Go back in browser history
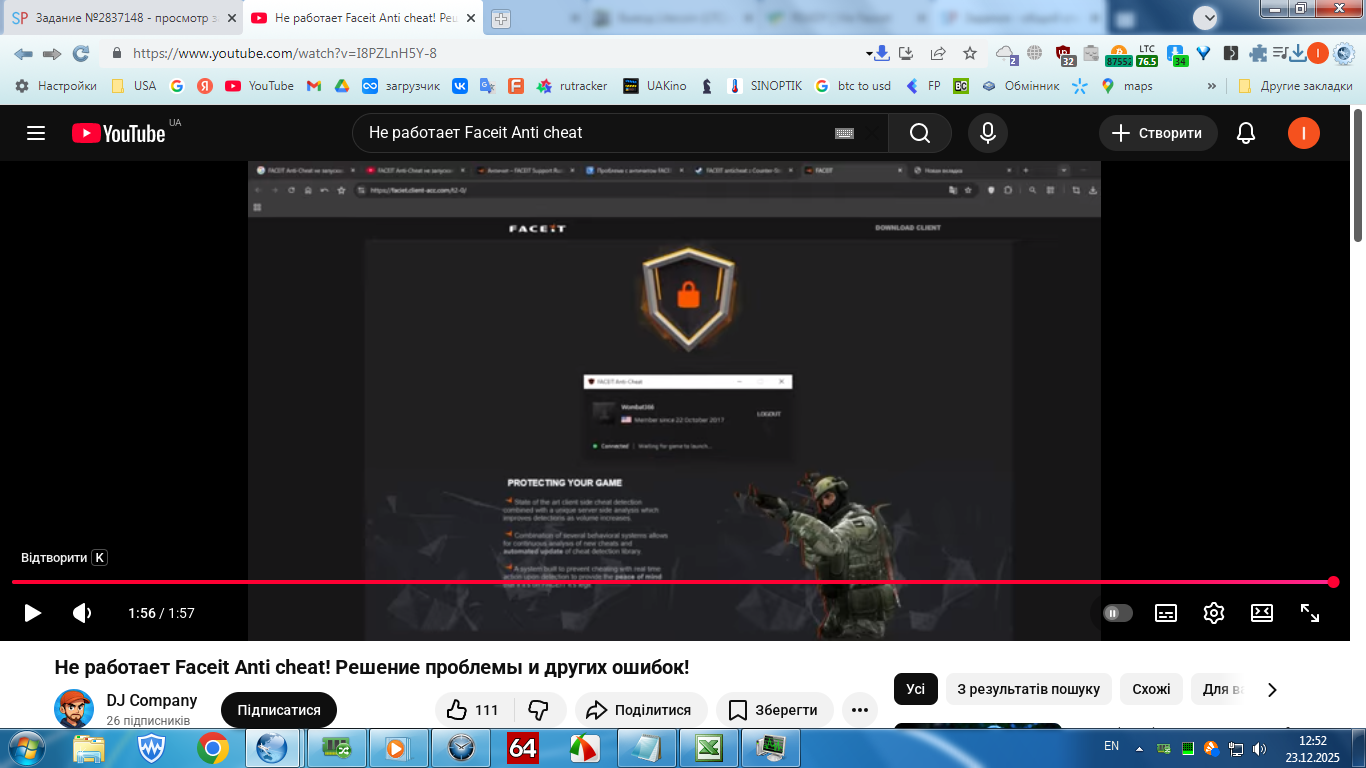The height and width of the screenshot is (768, 1366). (23, 54)
